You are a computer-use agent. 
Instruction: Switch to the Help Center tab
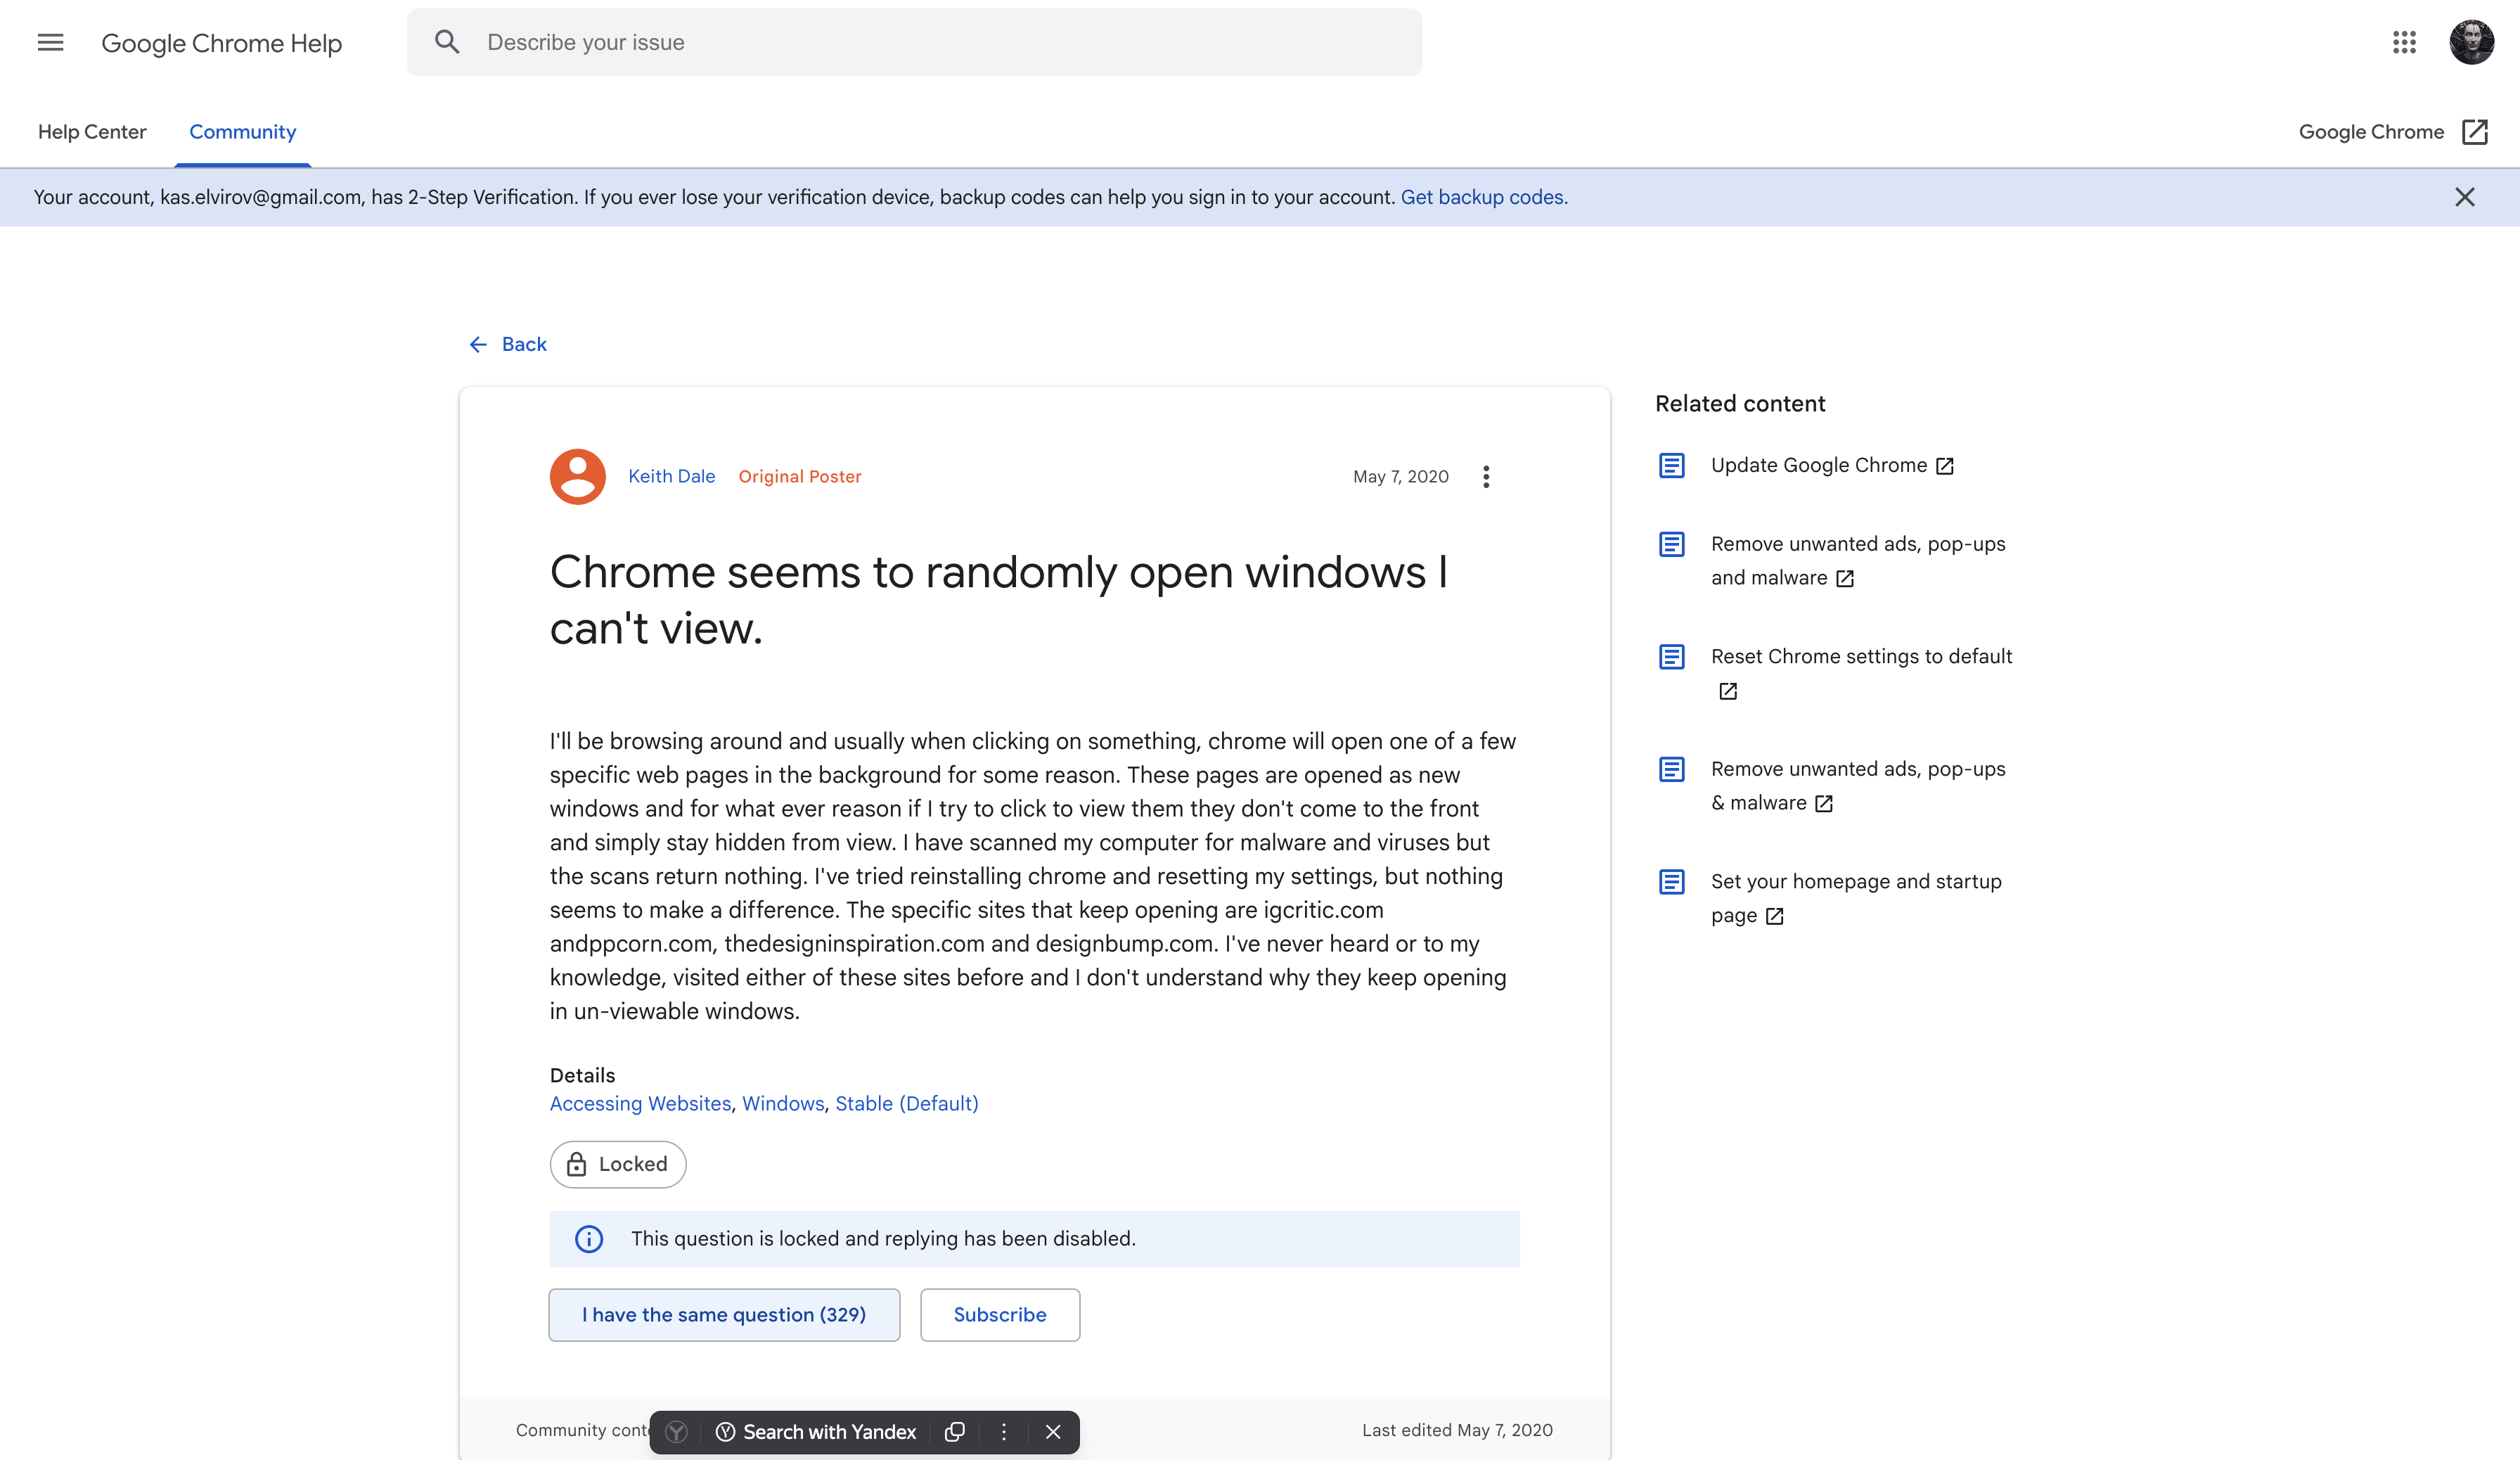pyautogui.click(x=92, y=132)
